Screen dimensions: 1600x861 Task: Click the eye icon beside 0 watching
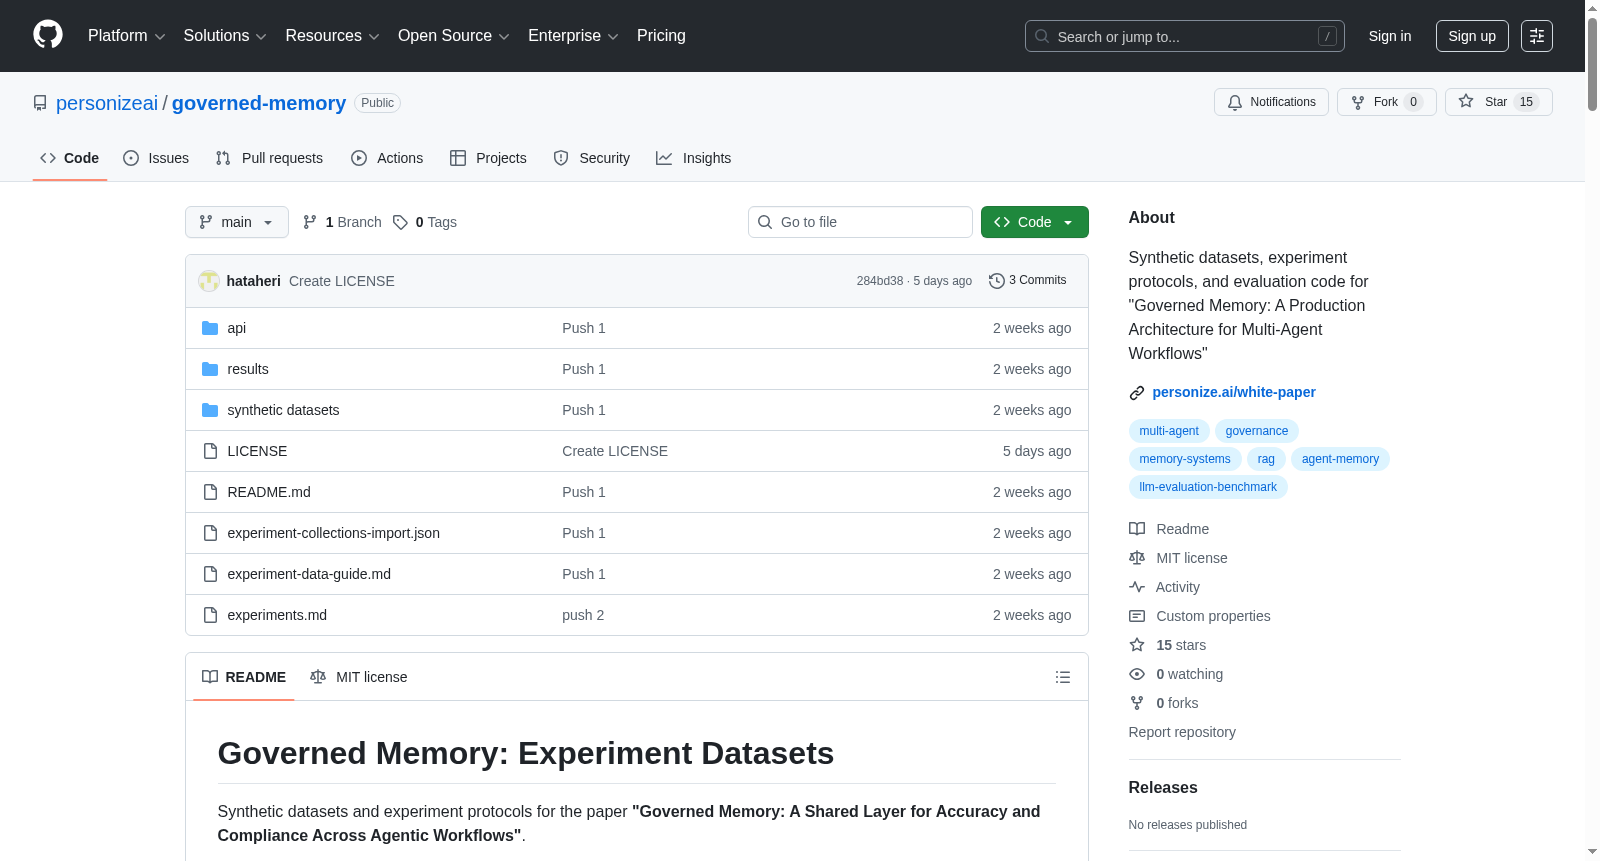coord(1137,674)
